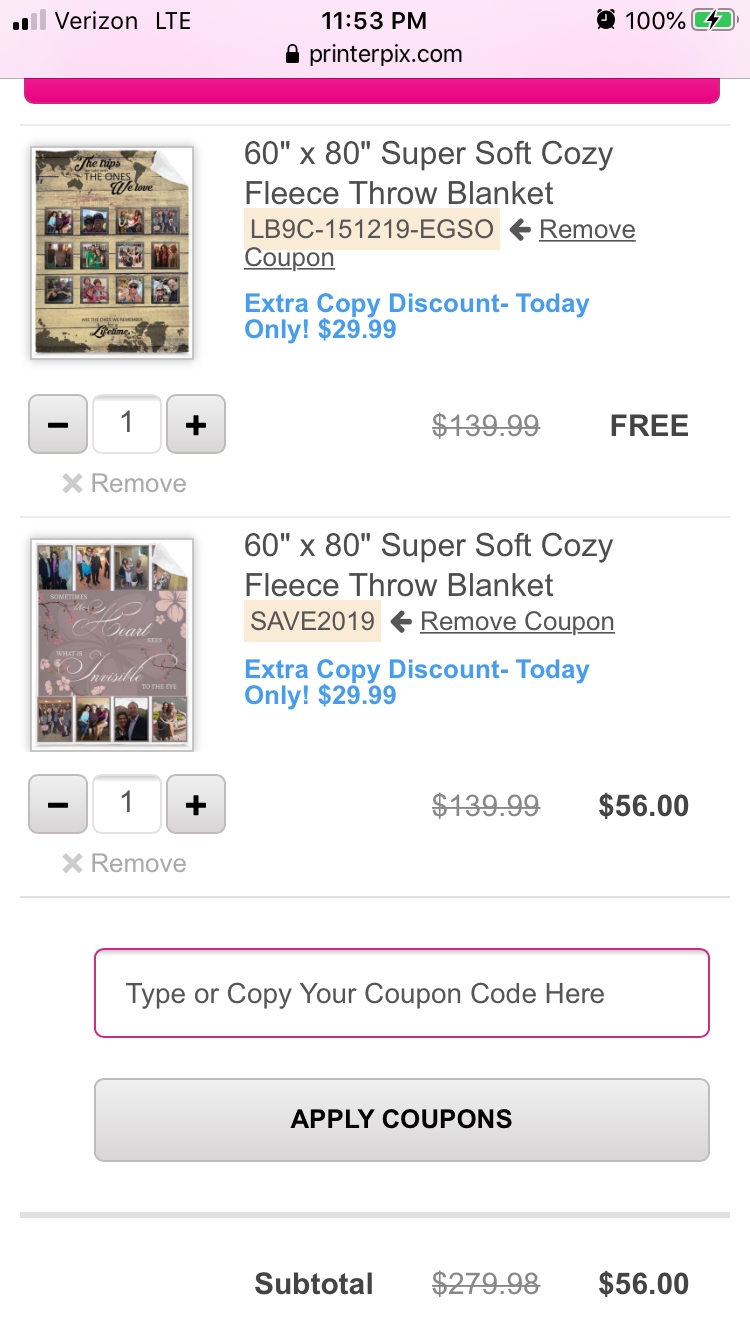Click the minus icon for the first blanket quantity
Image resolution: width=750 pixels, height=1334 pixels.
tap(57, 424)
